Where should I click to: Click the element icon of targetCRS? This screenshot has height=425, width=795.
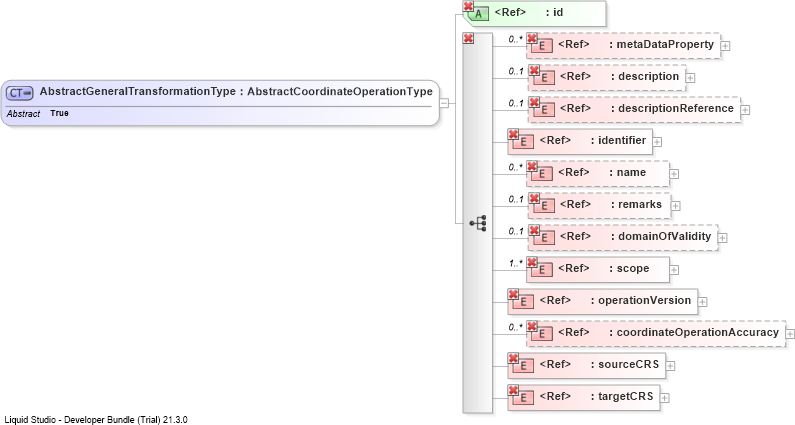pos(523,397)
